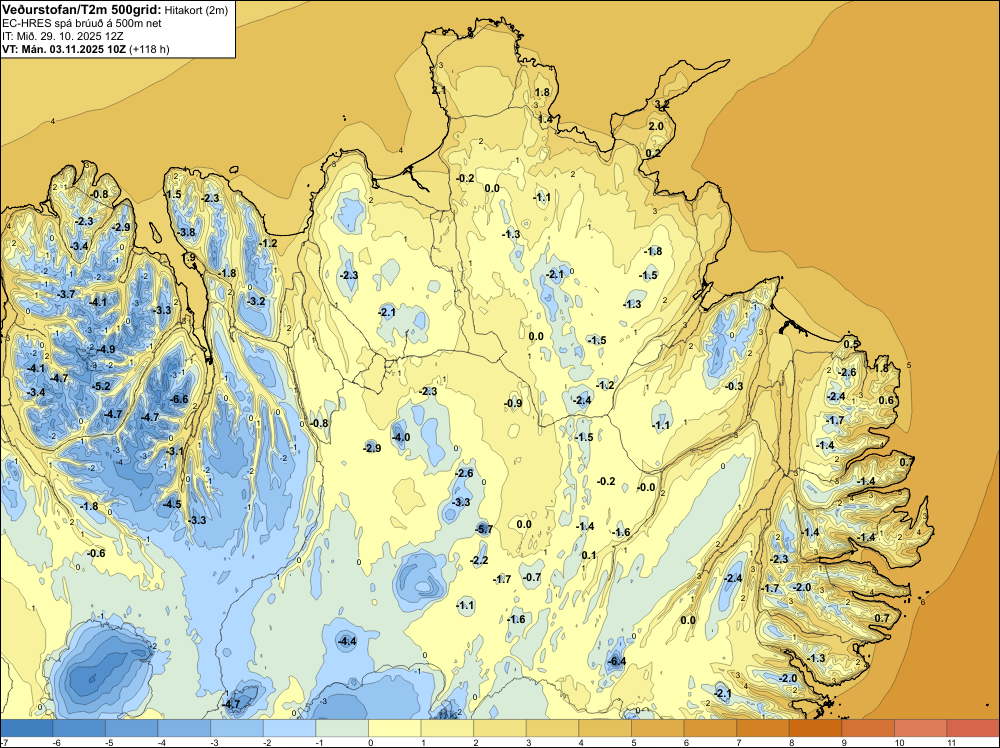Click the title "Veðurstofan/T2m 500grid:"
1000x748 pixels.
82,10
